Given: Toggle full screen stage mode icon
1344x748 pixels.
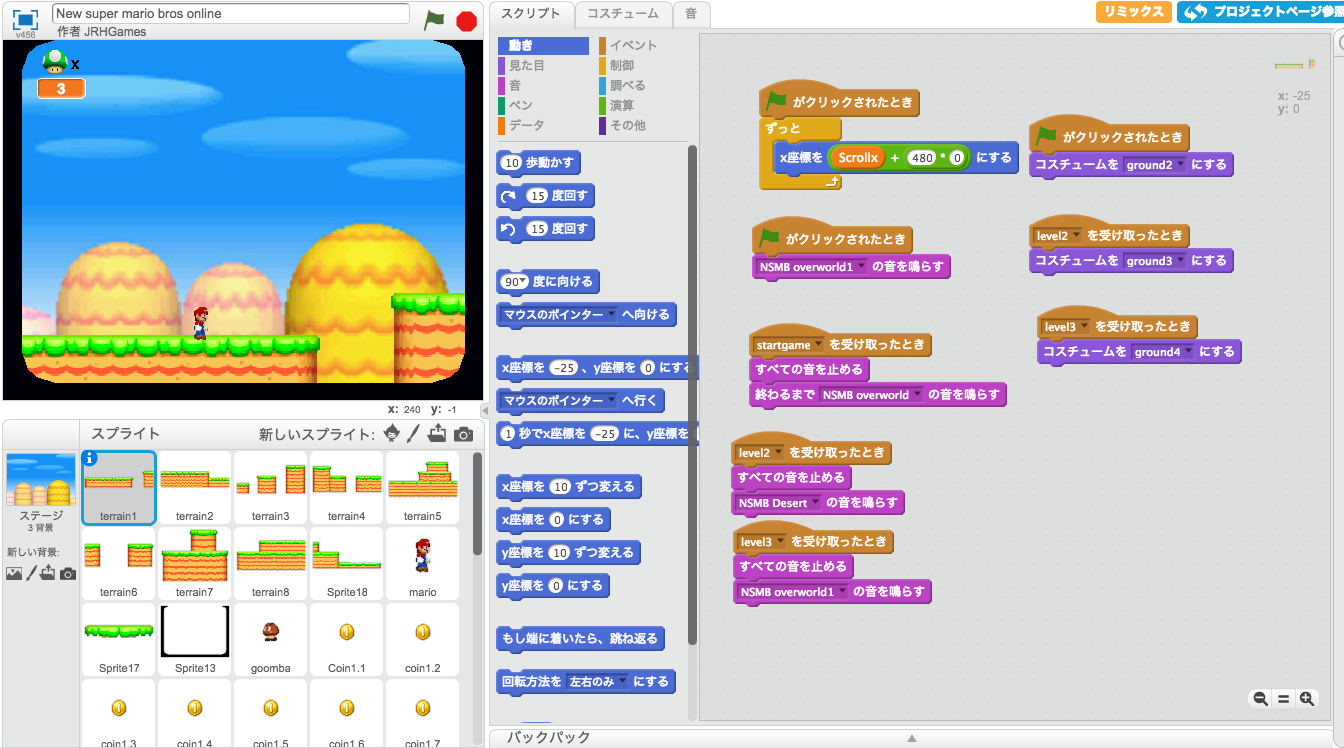Looking at the screenshot, I should point(25,19).
